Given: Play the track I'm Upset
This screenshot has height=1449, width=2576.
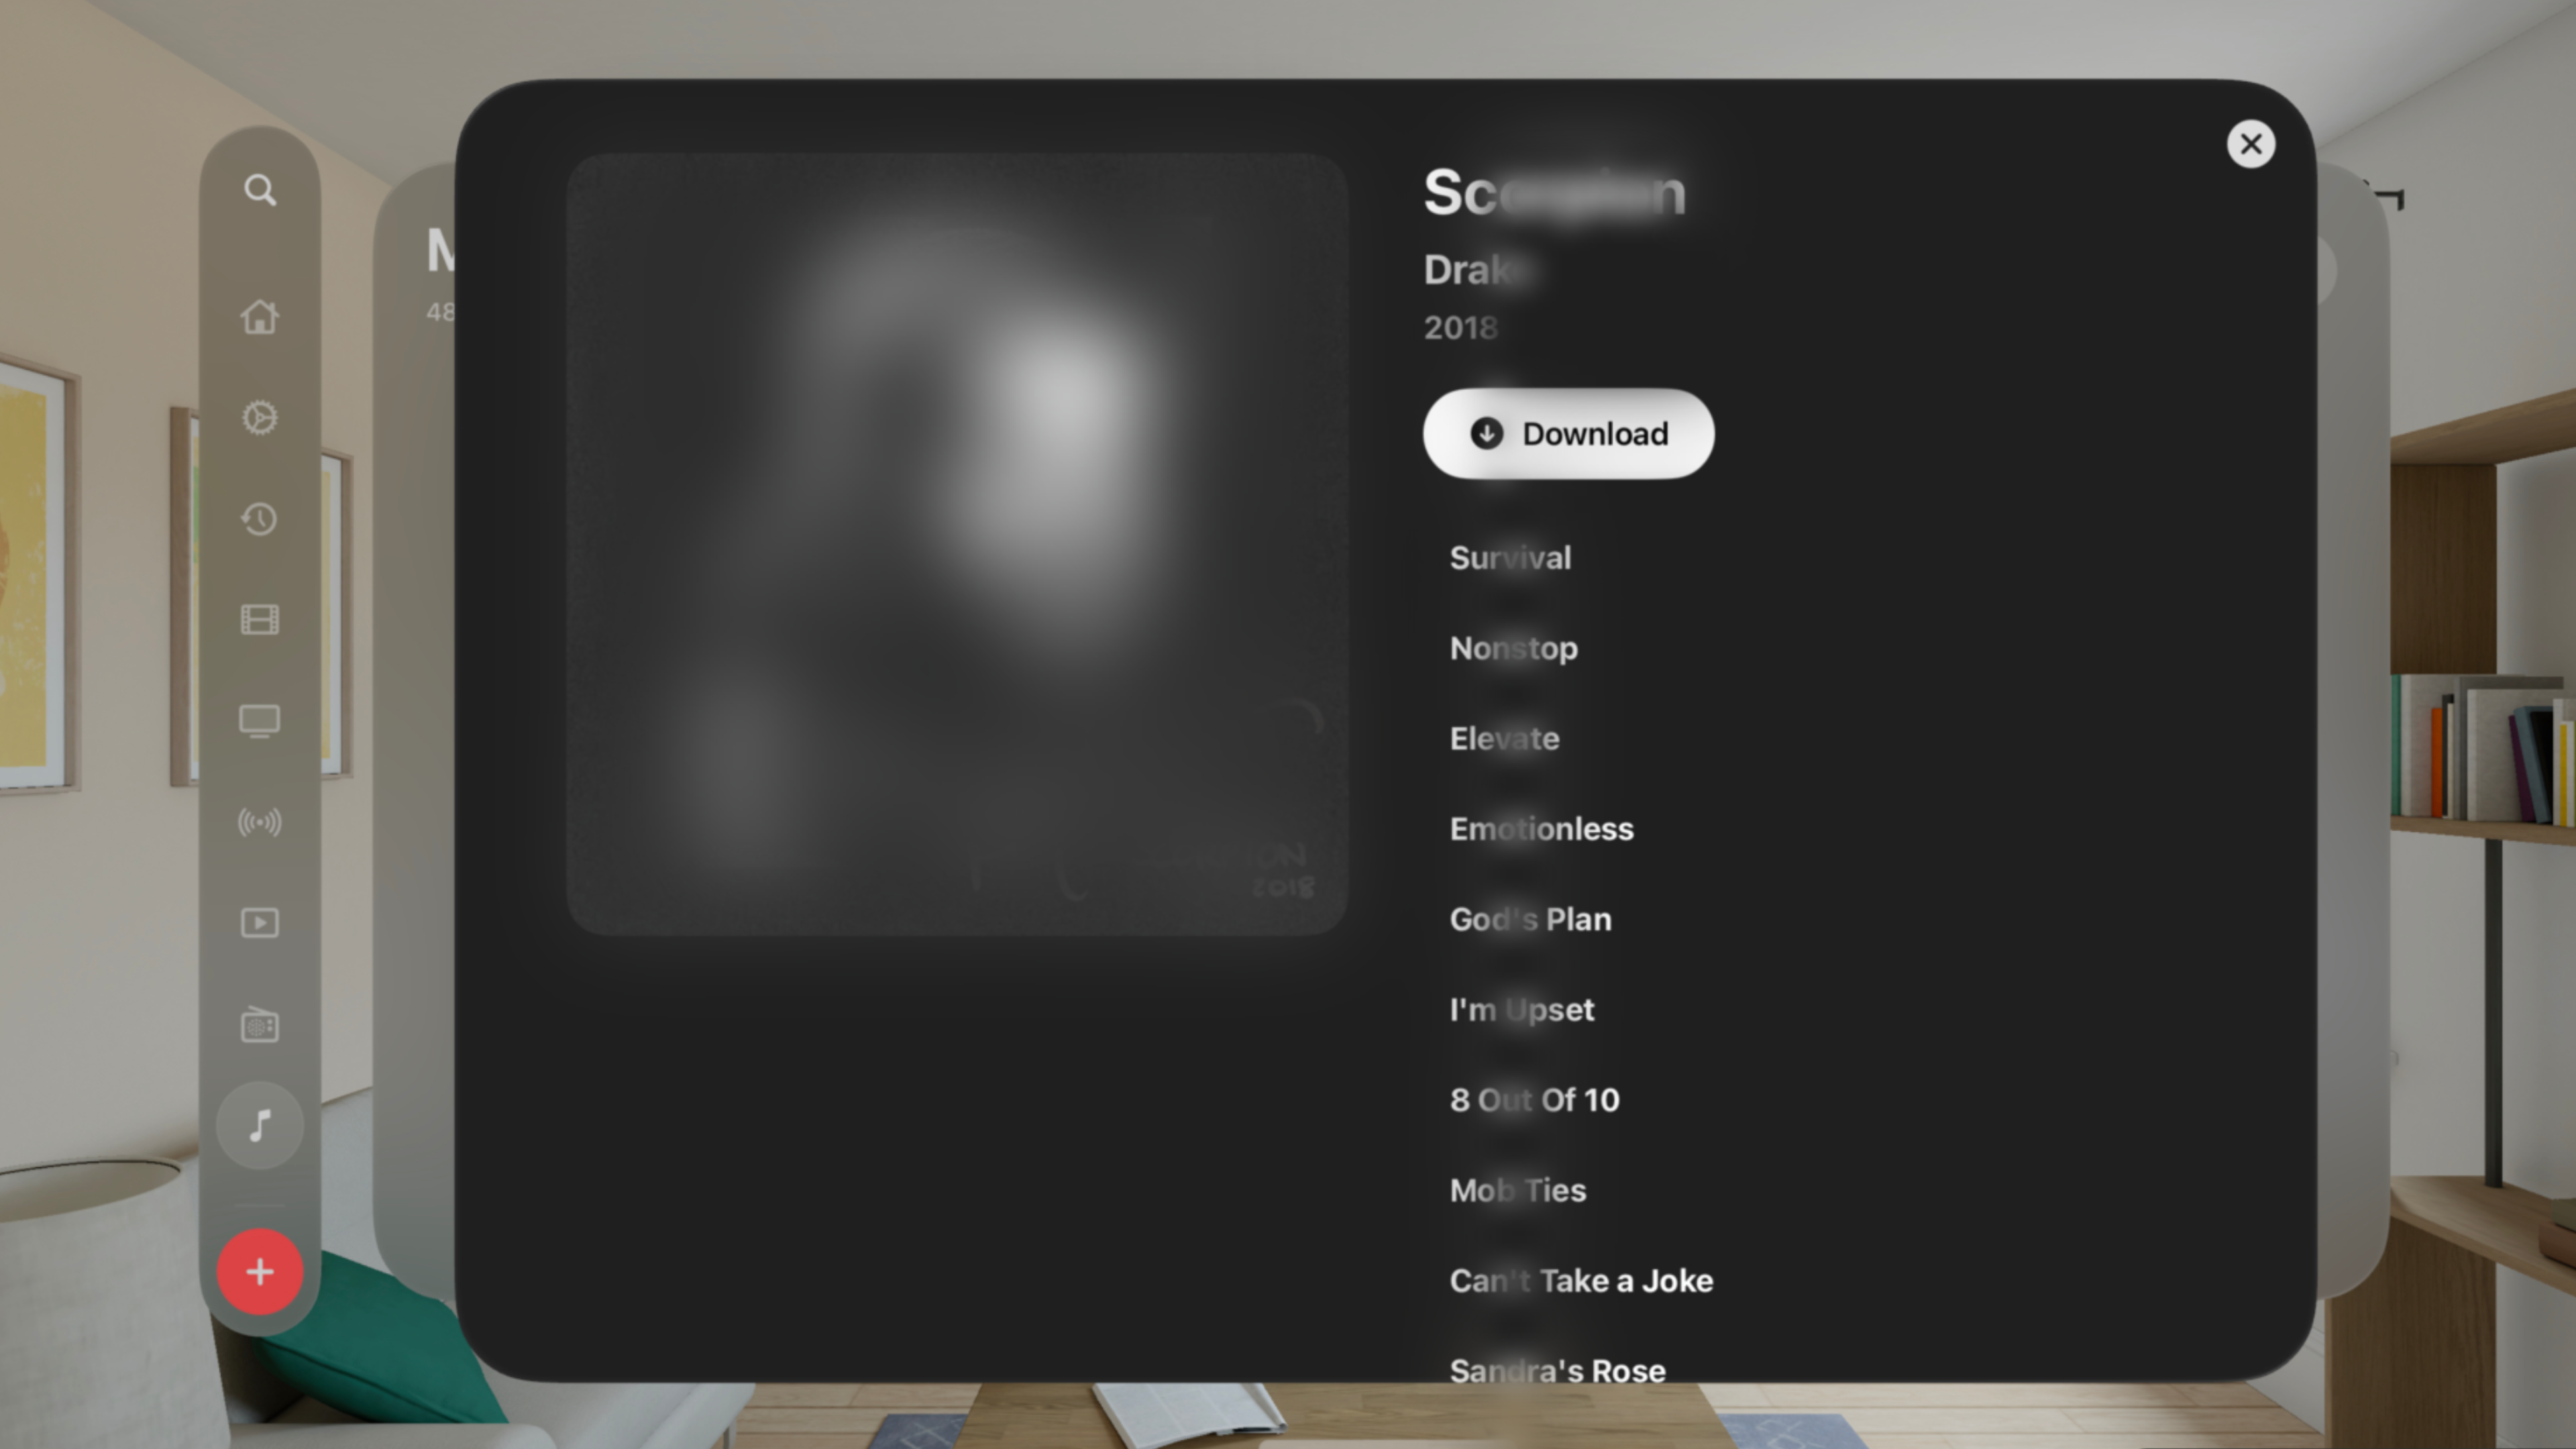Looking at the screenshot, I should [x=1522, y=1010].
